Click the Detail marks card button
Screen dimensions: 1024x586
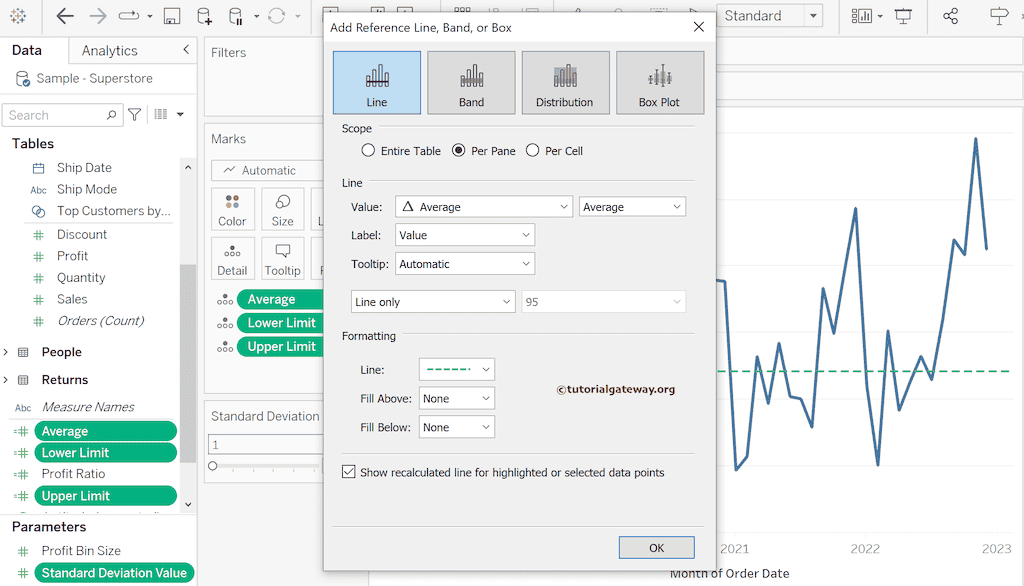pyautogui.click(x=232, y=259)
